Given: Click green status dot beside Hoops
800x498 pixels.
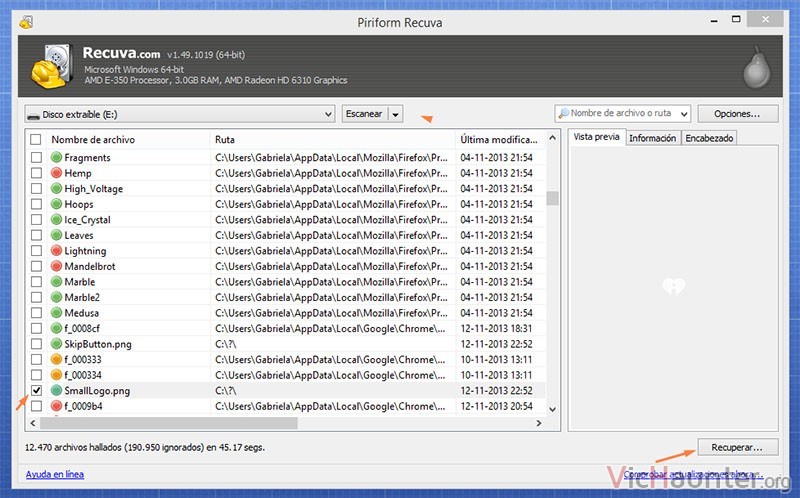Looking at the screenshot, I should click(56, 204).
